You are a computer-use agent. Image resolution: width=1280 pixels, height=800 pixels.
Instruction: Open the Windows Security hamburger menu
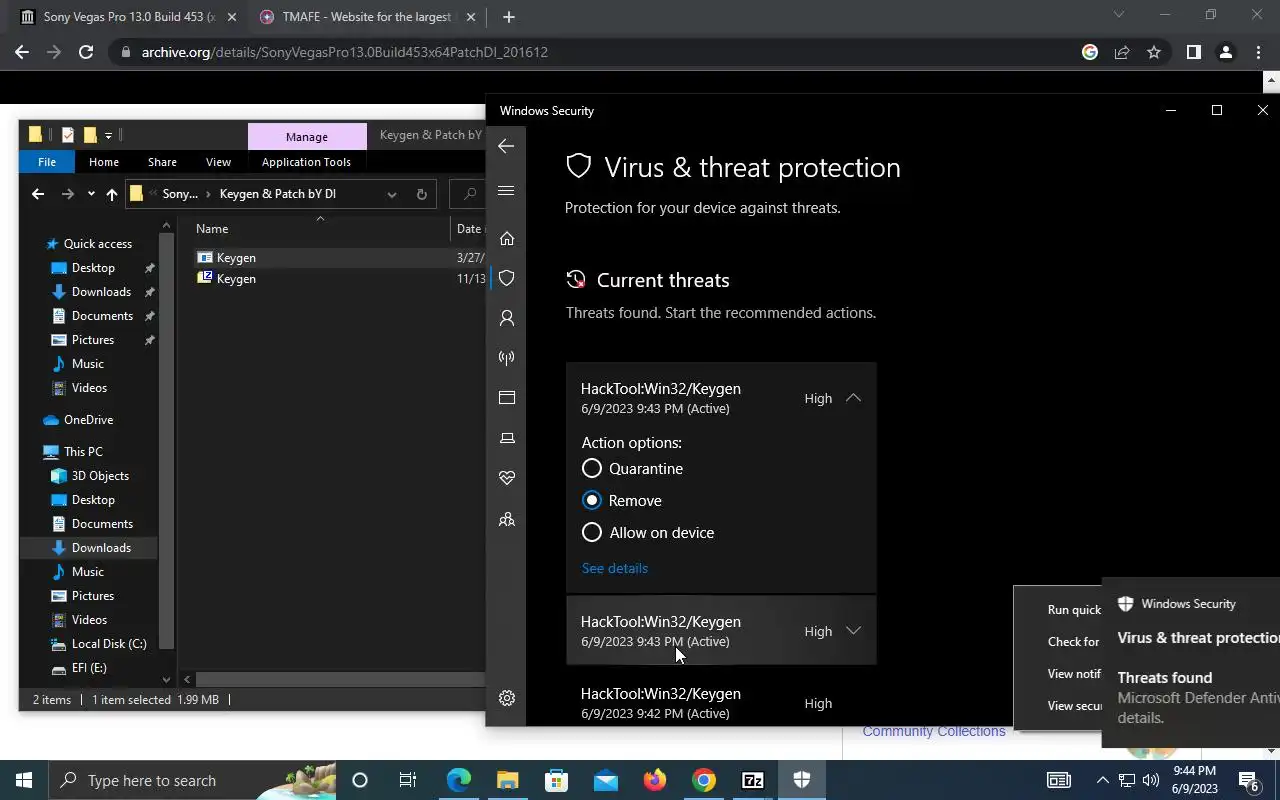pos(506,191)
